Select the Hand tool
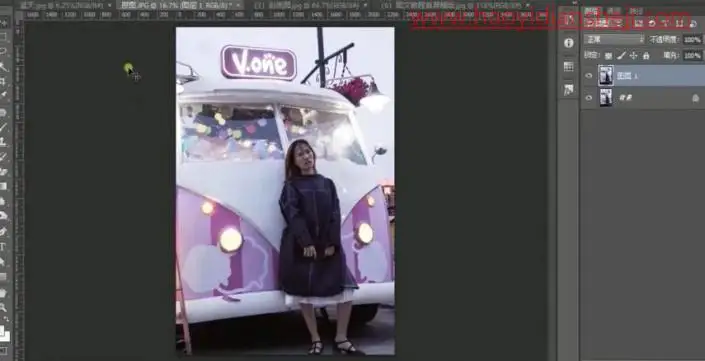The height and width of the screenshot is (361, 705). coord(4,293)
